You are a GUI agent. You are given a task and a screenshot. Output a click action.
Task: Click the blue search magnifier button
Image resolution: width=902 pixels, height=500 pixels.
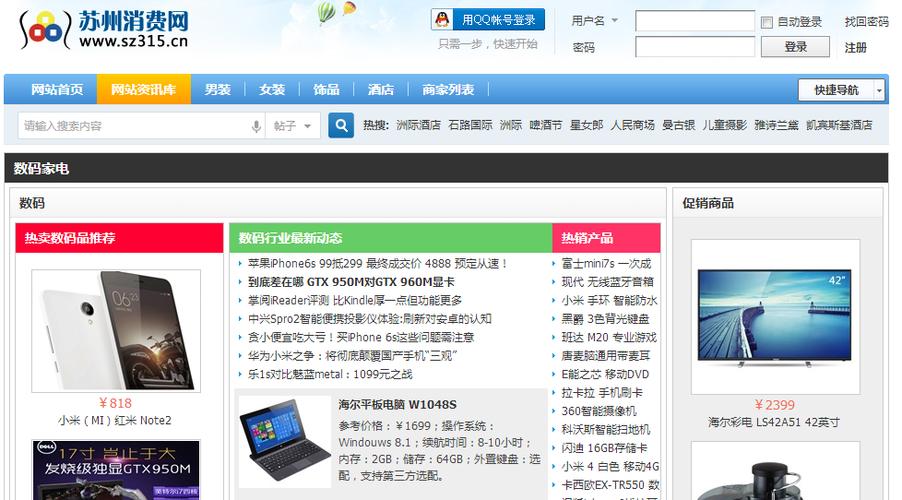click(341, 126)
